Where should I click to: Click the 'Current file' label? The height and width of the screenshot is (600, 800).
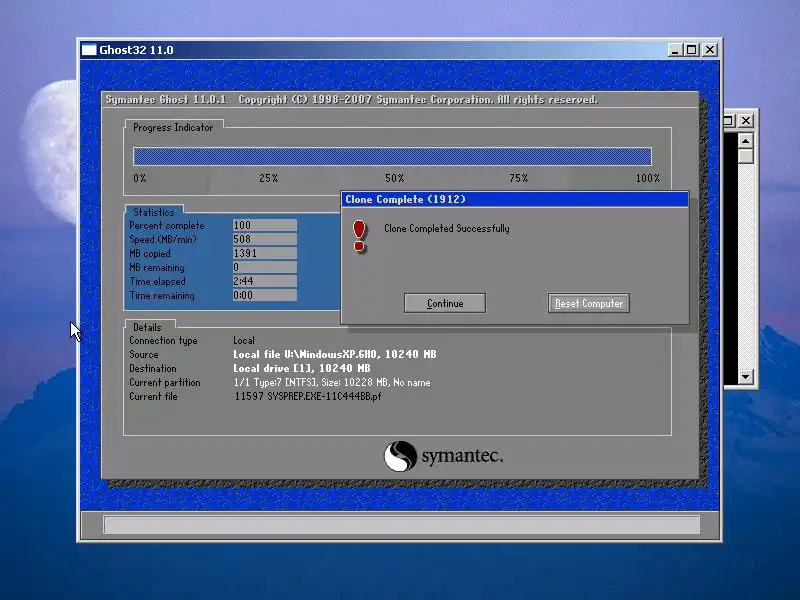point(153,396)
